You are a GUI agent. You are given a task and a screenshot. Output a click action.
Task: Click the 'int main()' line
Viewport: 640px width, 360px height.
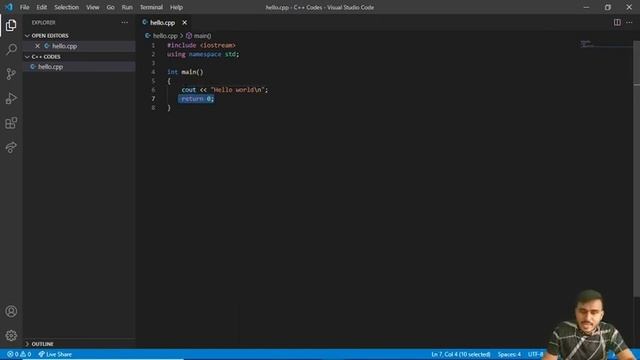coord(185,72)
